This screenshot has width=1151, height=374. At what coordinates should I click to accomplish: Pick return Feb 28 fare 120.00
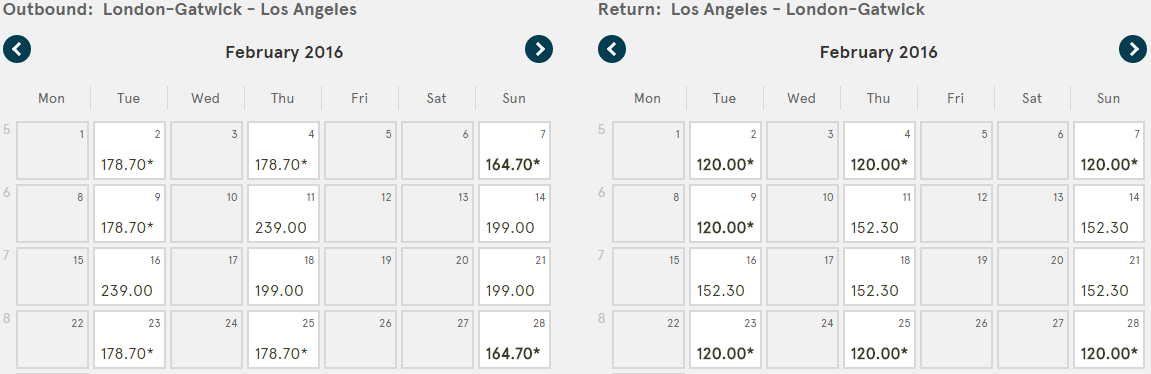[1109, 340]
